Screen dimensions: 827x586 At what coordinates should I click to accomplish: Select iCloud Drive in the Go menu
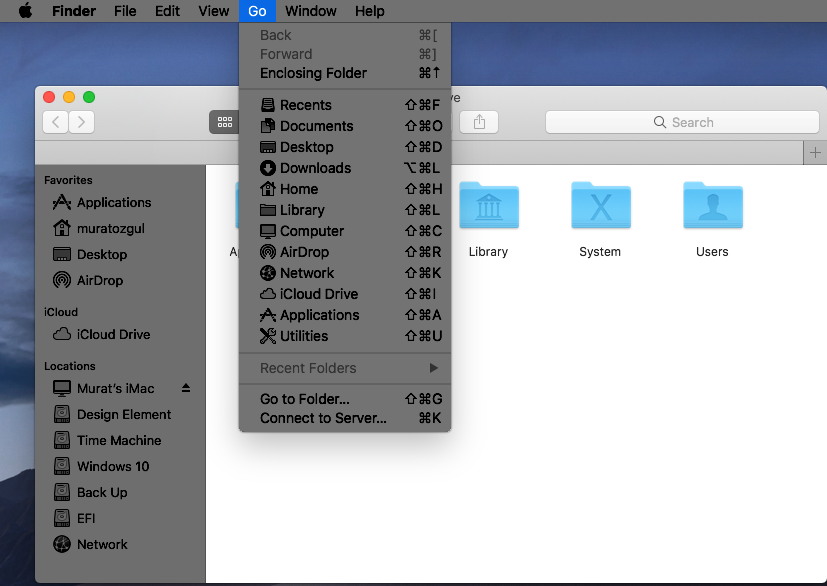[x=345, y=294]
